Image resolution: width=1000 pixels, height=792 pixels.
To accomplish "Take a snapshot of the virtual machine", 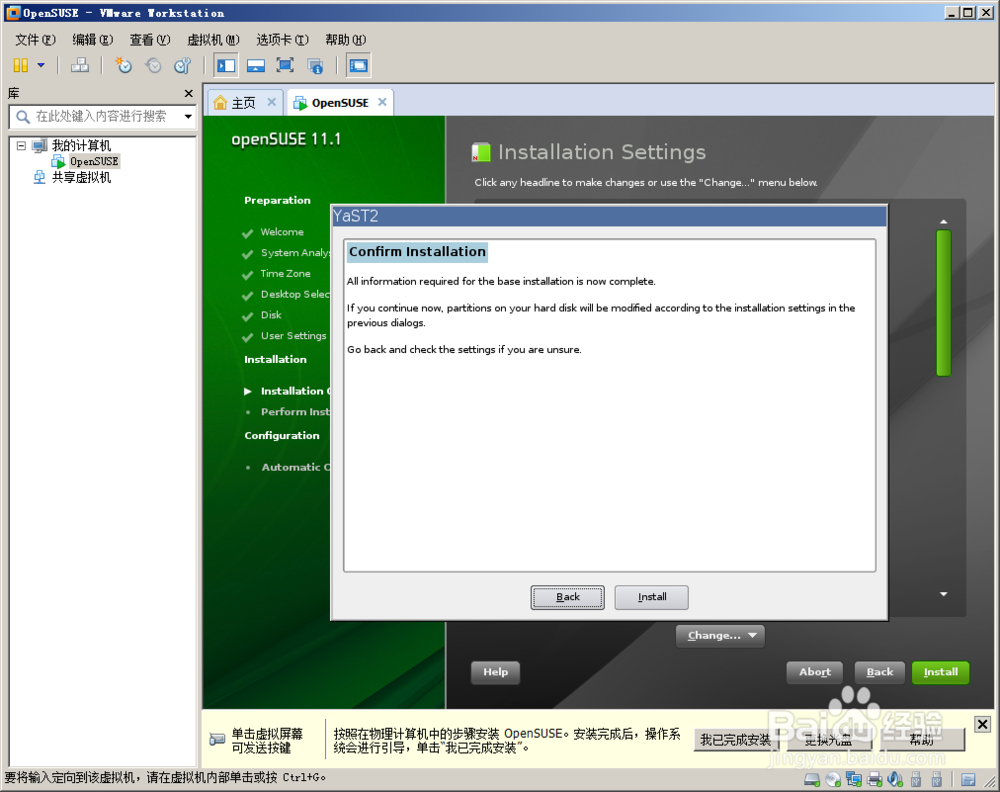I will pos(123,65).
